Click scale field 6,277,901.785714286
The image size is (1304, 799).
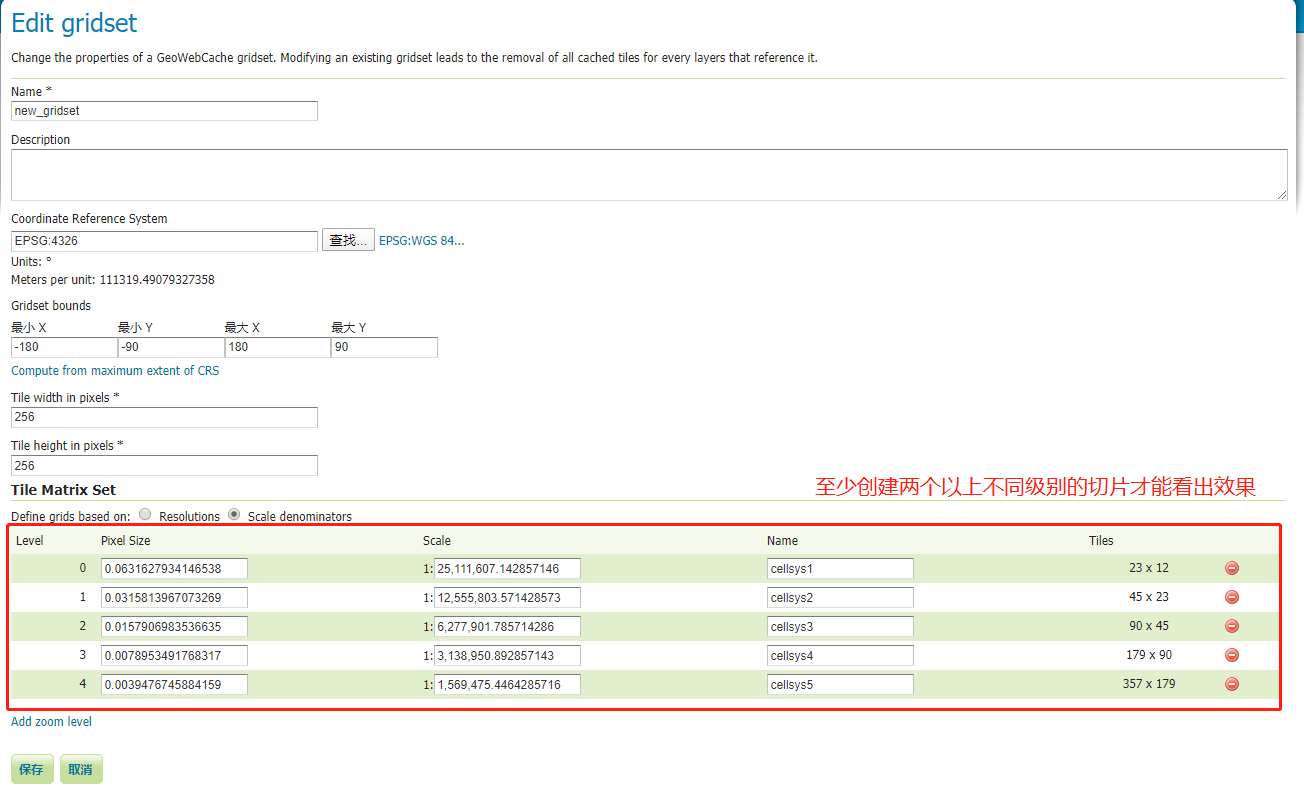coord(507,626)
